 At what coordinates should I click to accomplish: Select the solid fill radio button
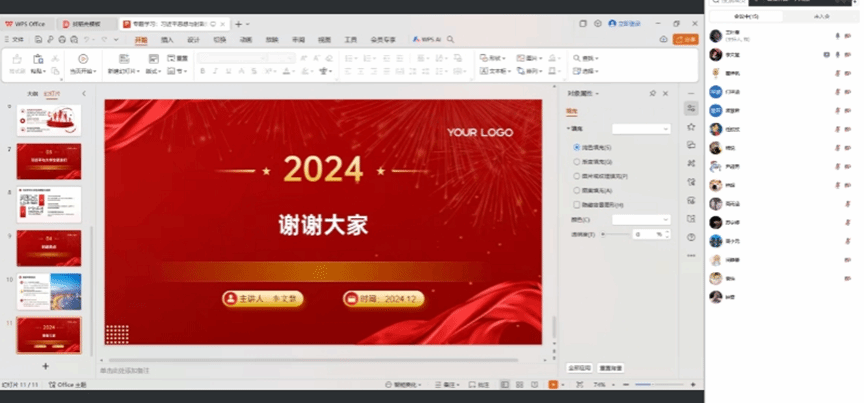coord(577,147)
